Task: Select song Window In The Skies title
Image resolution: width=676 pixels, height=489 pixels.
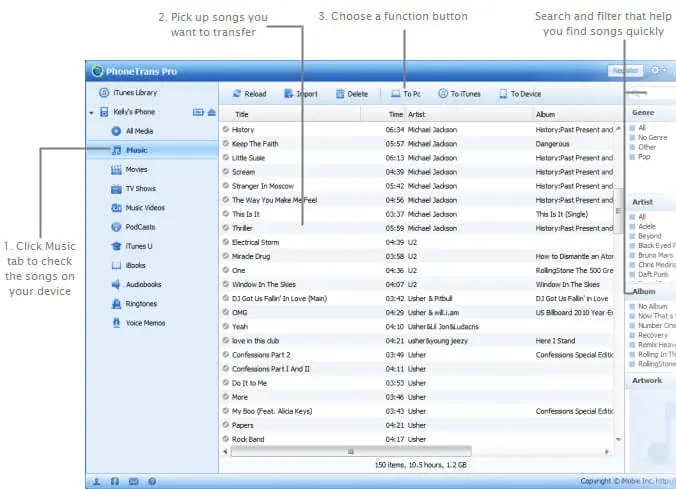Action: coord(264,285)
